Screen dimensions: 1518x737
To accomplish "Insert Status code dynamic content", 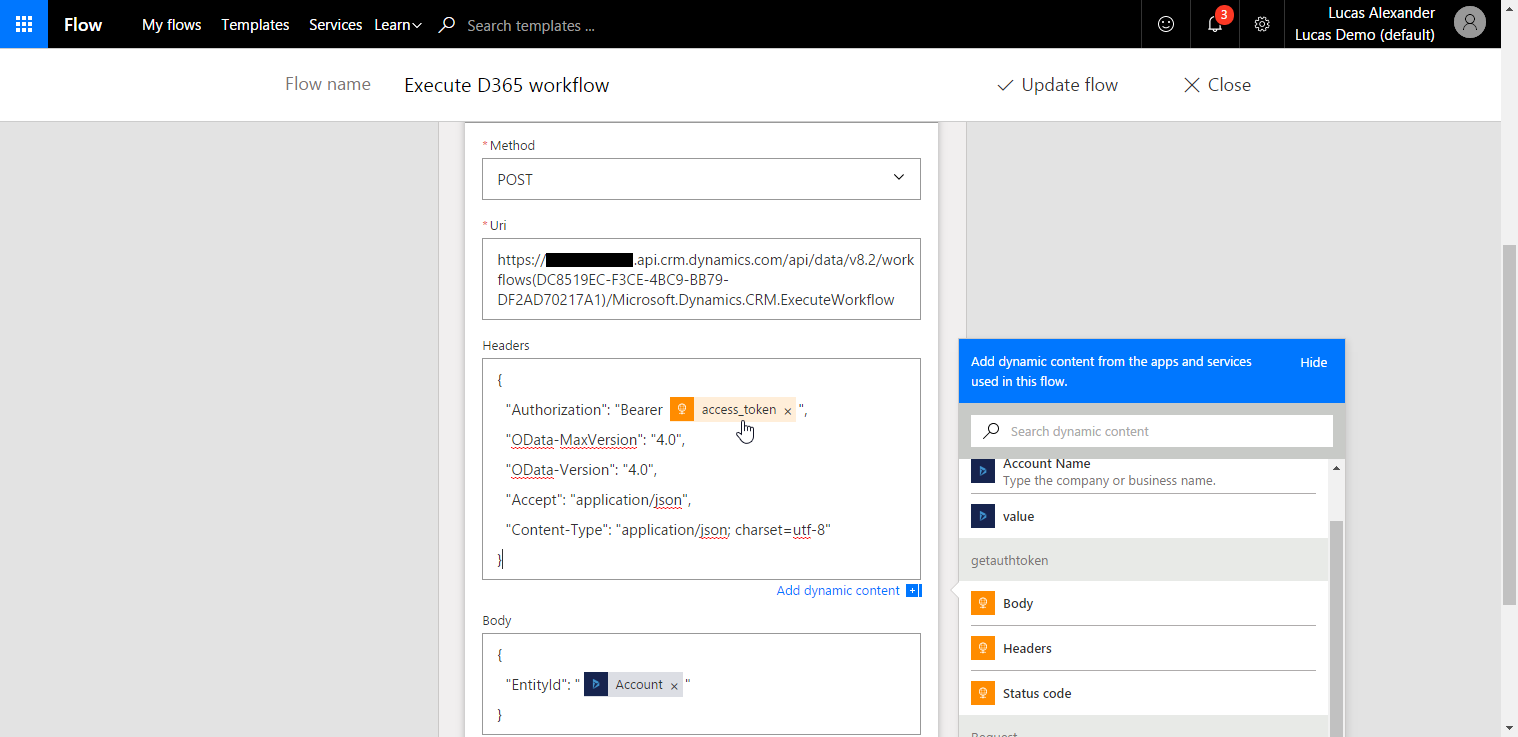I will point(1143,693).
